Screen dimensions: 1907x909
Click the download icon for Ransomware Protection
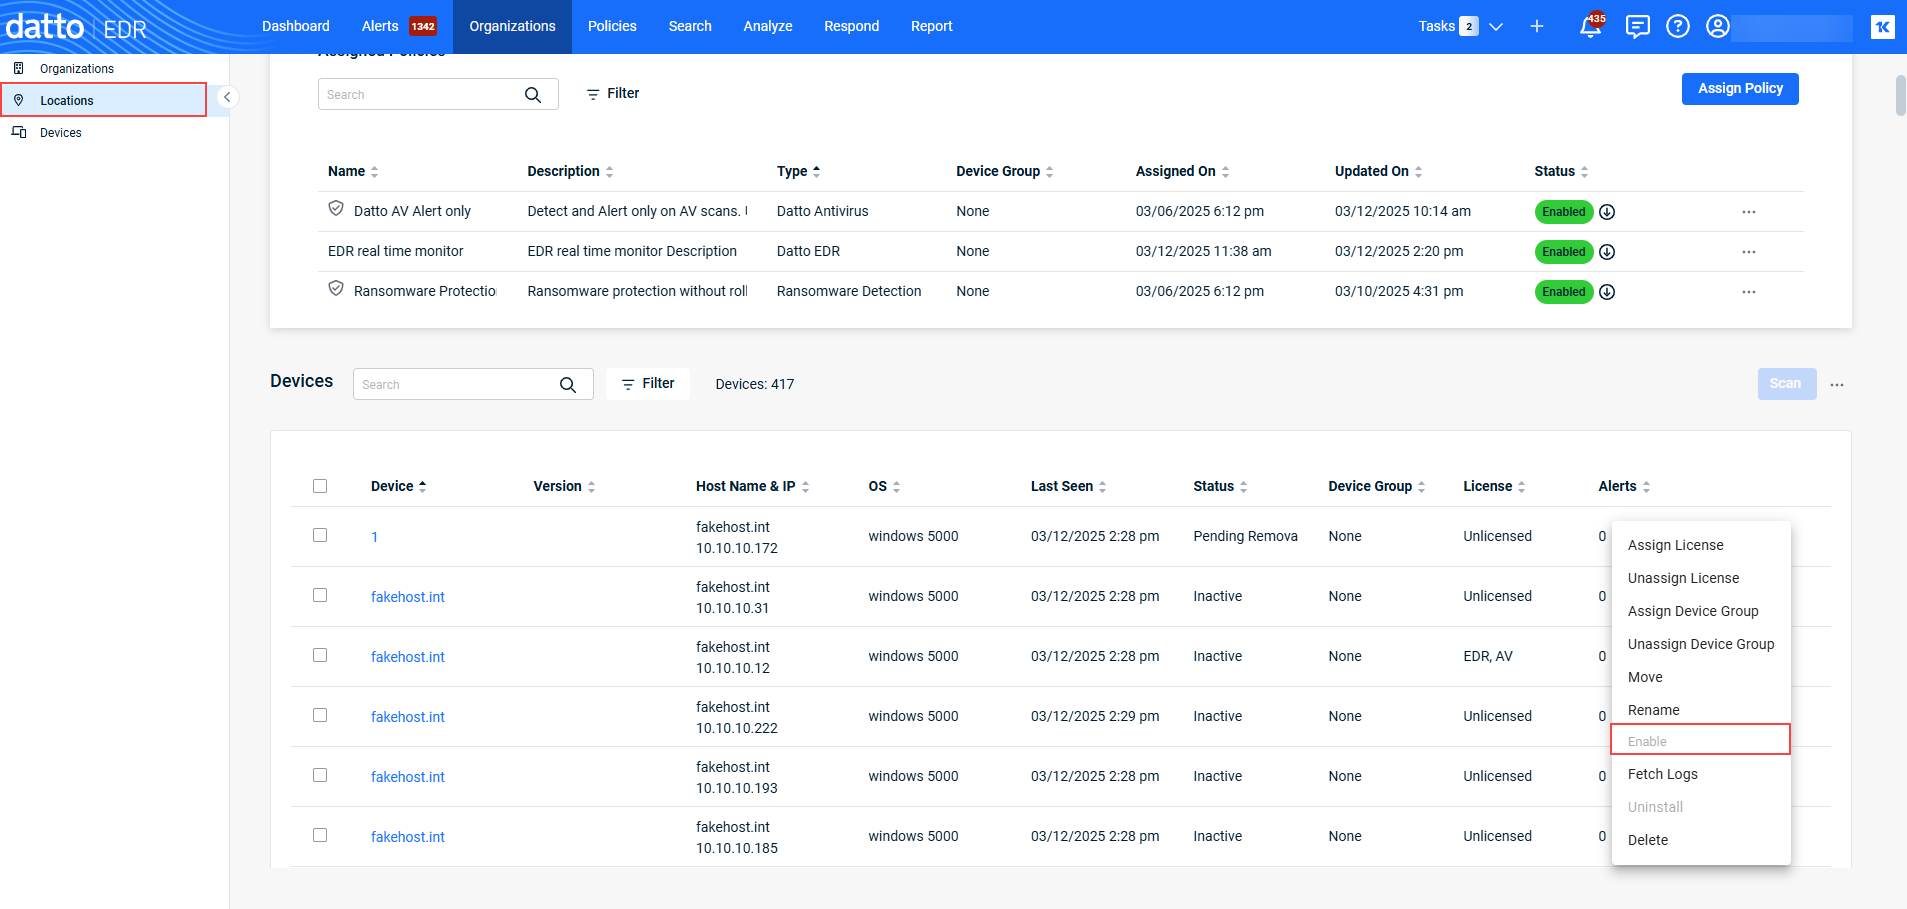tap(1607, 292)
